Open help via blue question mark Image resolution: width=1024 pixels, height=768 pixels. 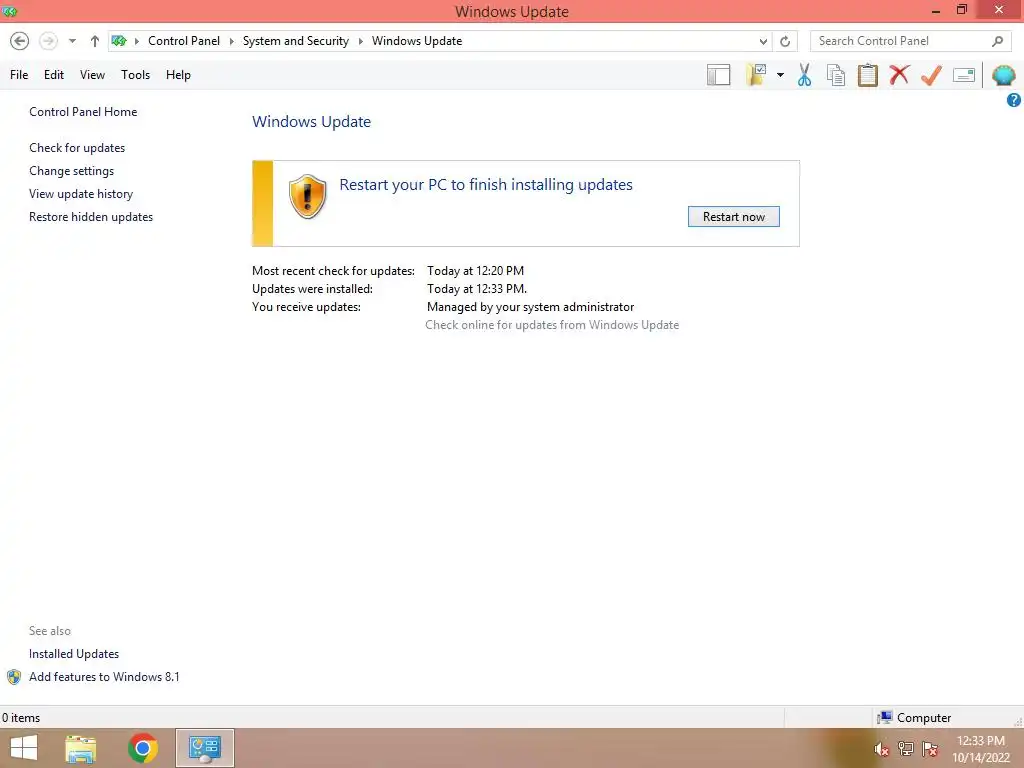1014,100
